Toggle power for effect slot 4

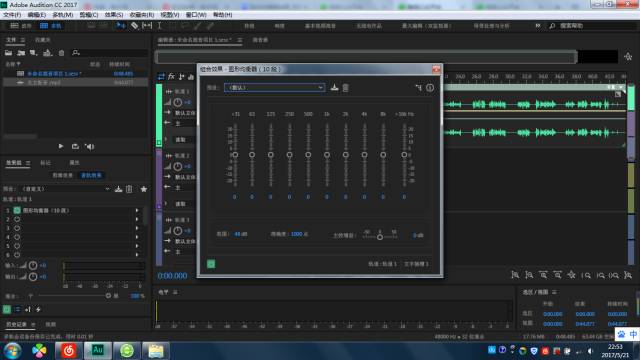click(17, 237)
